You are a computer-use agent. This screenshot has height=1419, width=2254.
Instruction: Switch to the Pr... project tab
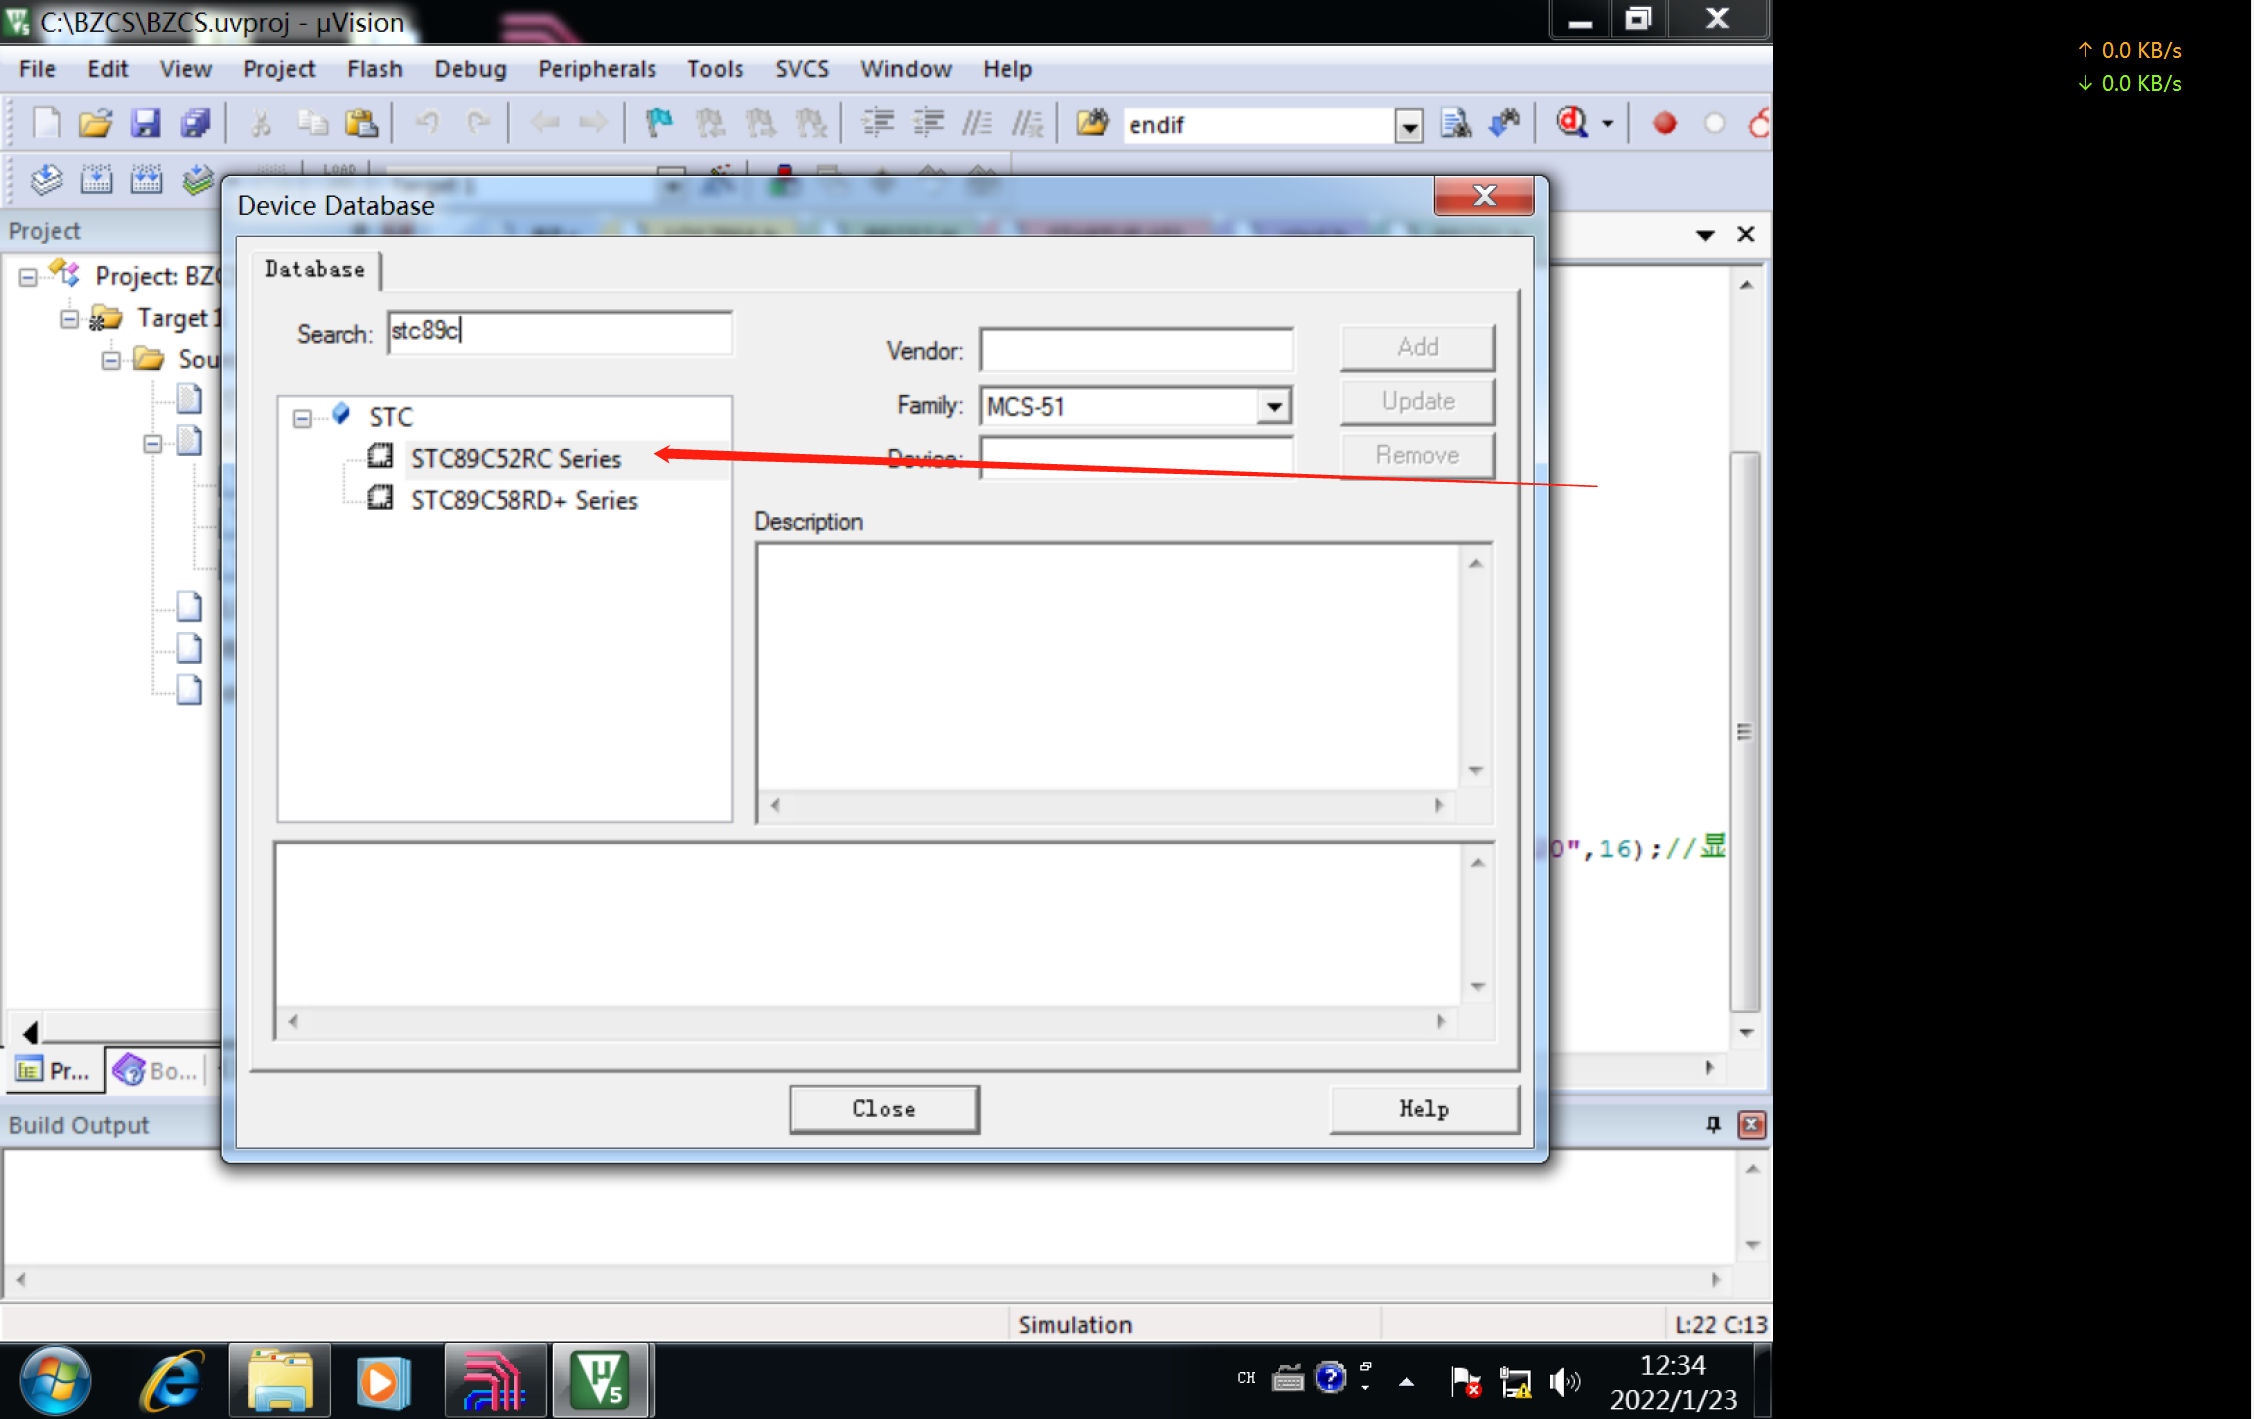click(55, 1071)
